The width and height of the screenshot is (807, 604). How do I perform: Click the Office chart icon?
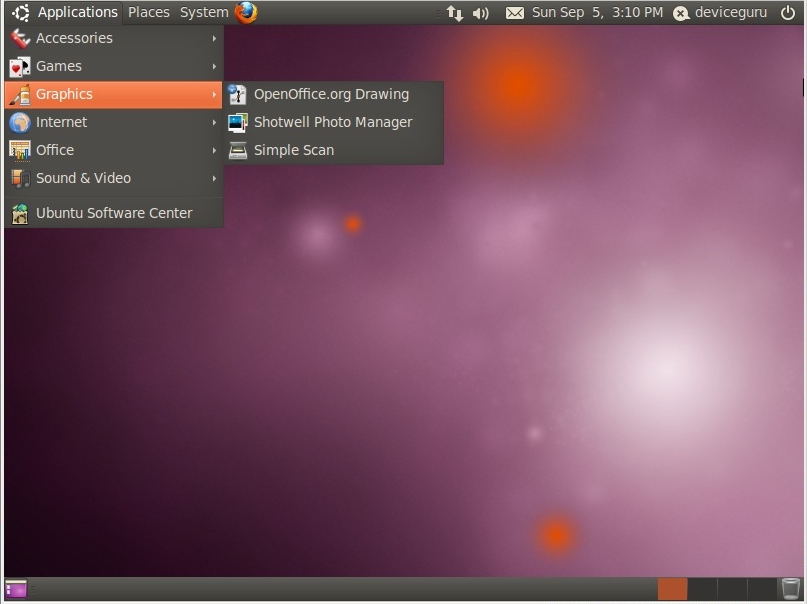click(x=20, y=151)
